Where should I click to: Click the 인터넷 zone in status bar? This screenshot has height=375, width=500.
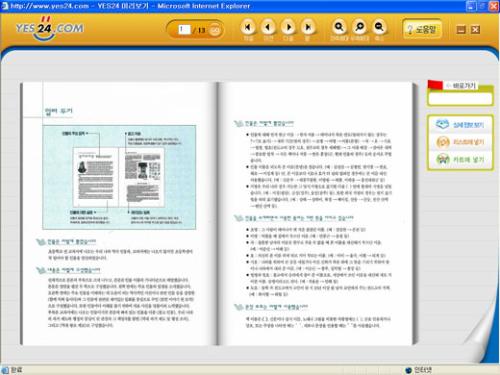click(418, 370)
